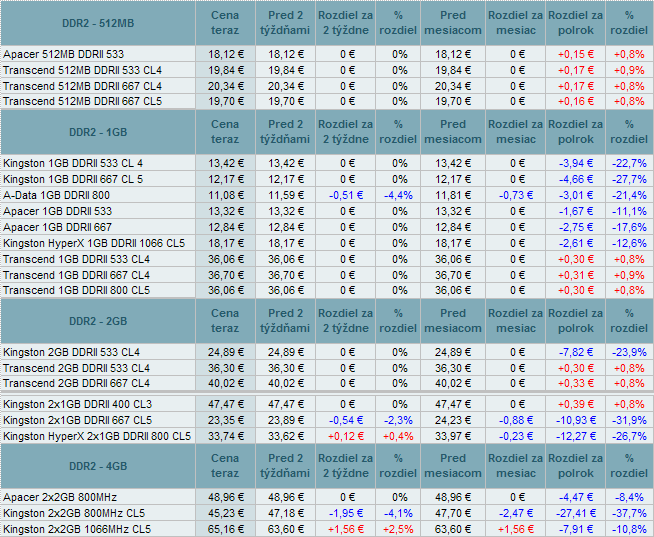Viewport: 654px width, 537px height.
Task: Select the +2,5% two-week percent cell
Action: (398, 529)
